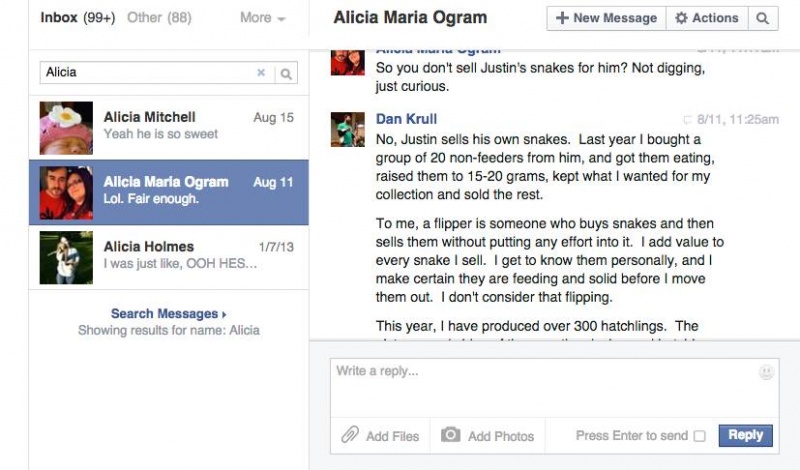Click the magnifier icon in conversation header
800x470 pixels.
tap(763, 18)
